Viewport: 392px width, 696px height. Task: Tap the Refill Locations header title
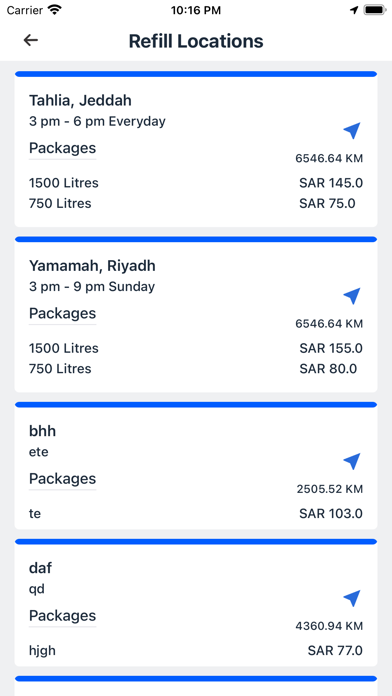(196, 41)
